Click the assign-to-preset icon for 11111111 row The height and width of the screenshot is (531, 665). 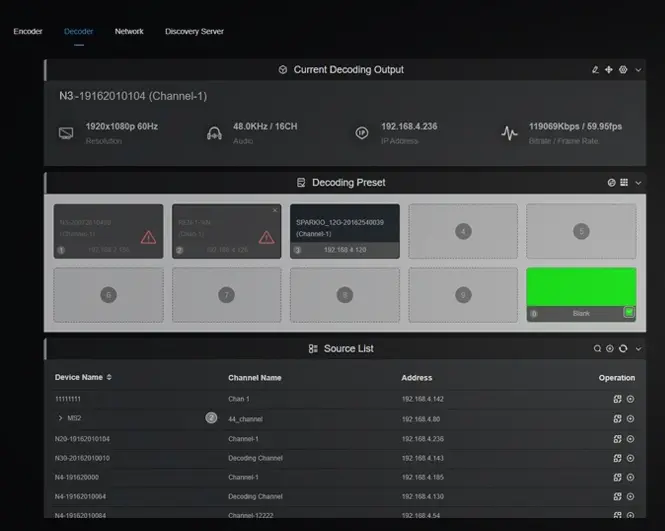618,399
